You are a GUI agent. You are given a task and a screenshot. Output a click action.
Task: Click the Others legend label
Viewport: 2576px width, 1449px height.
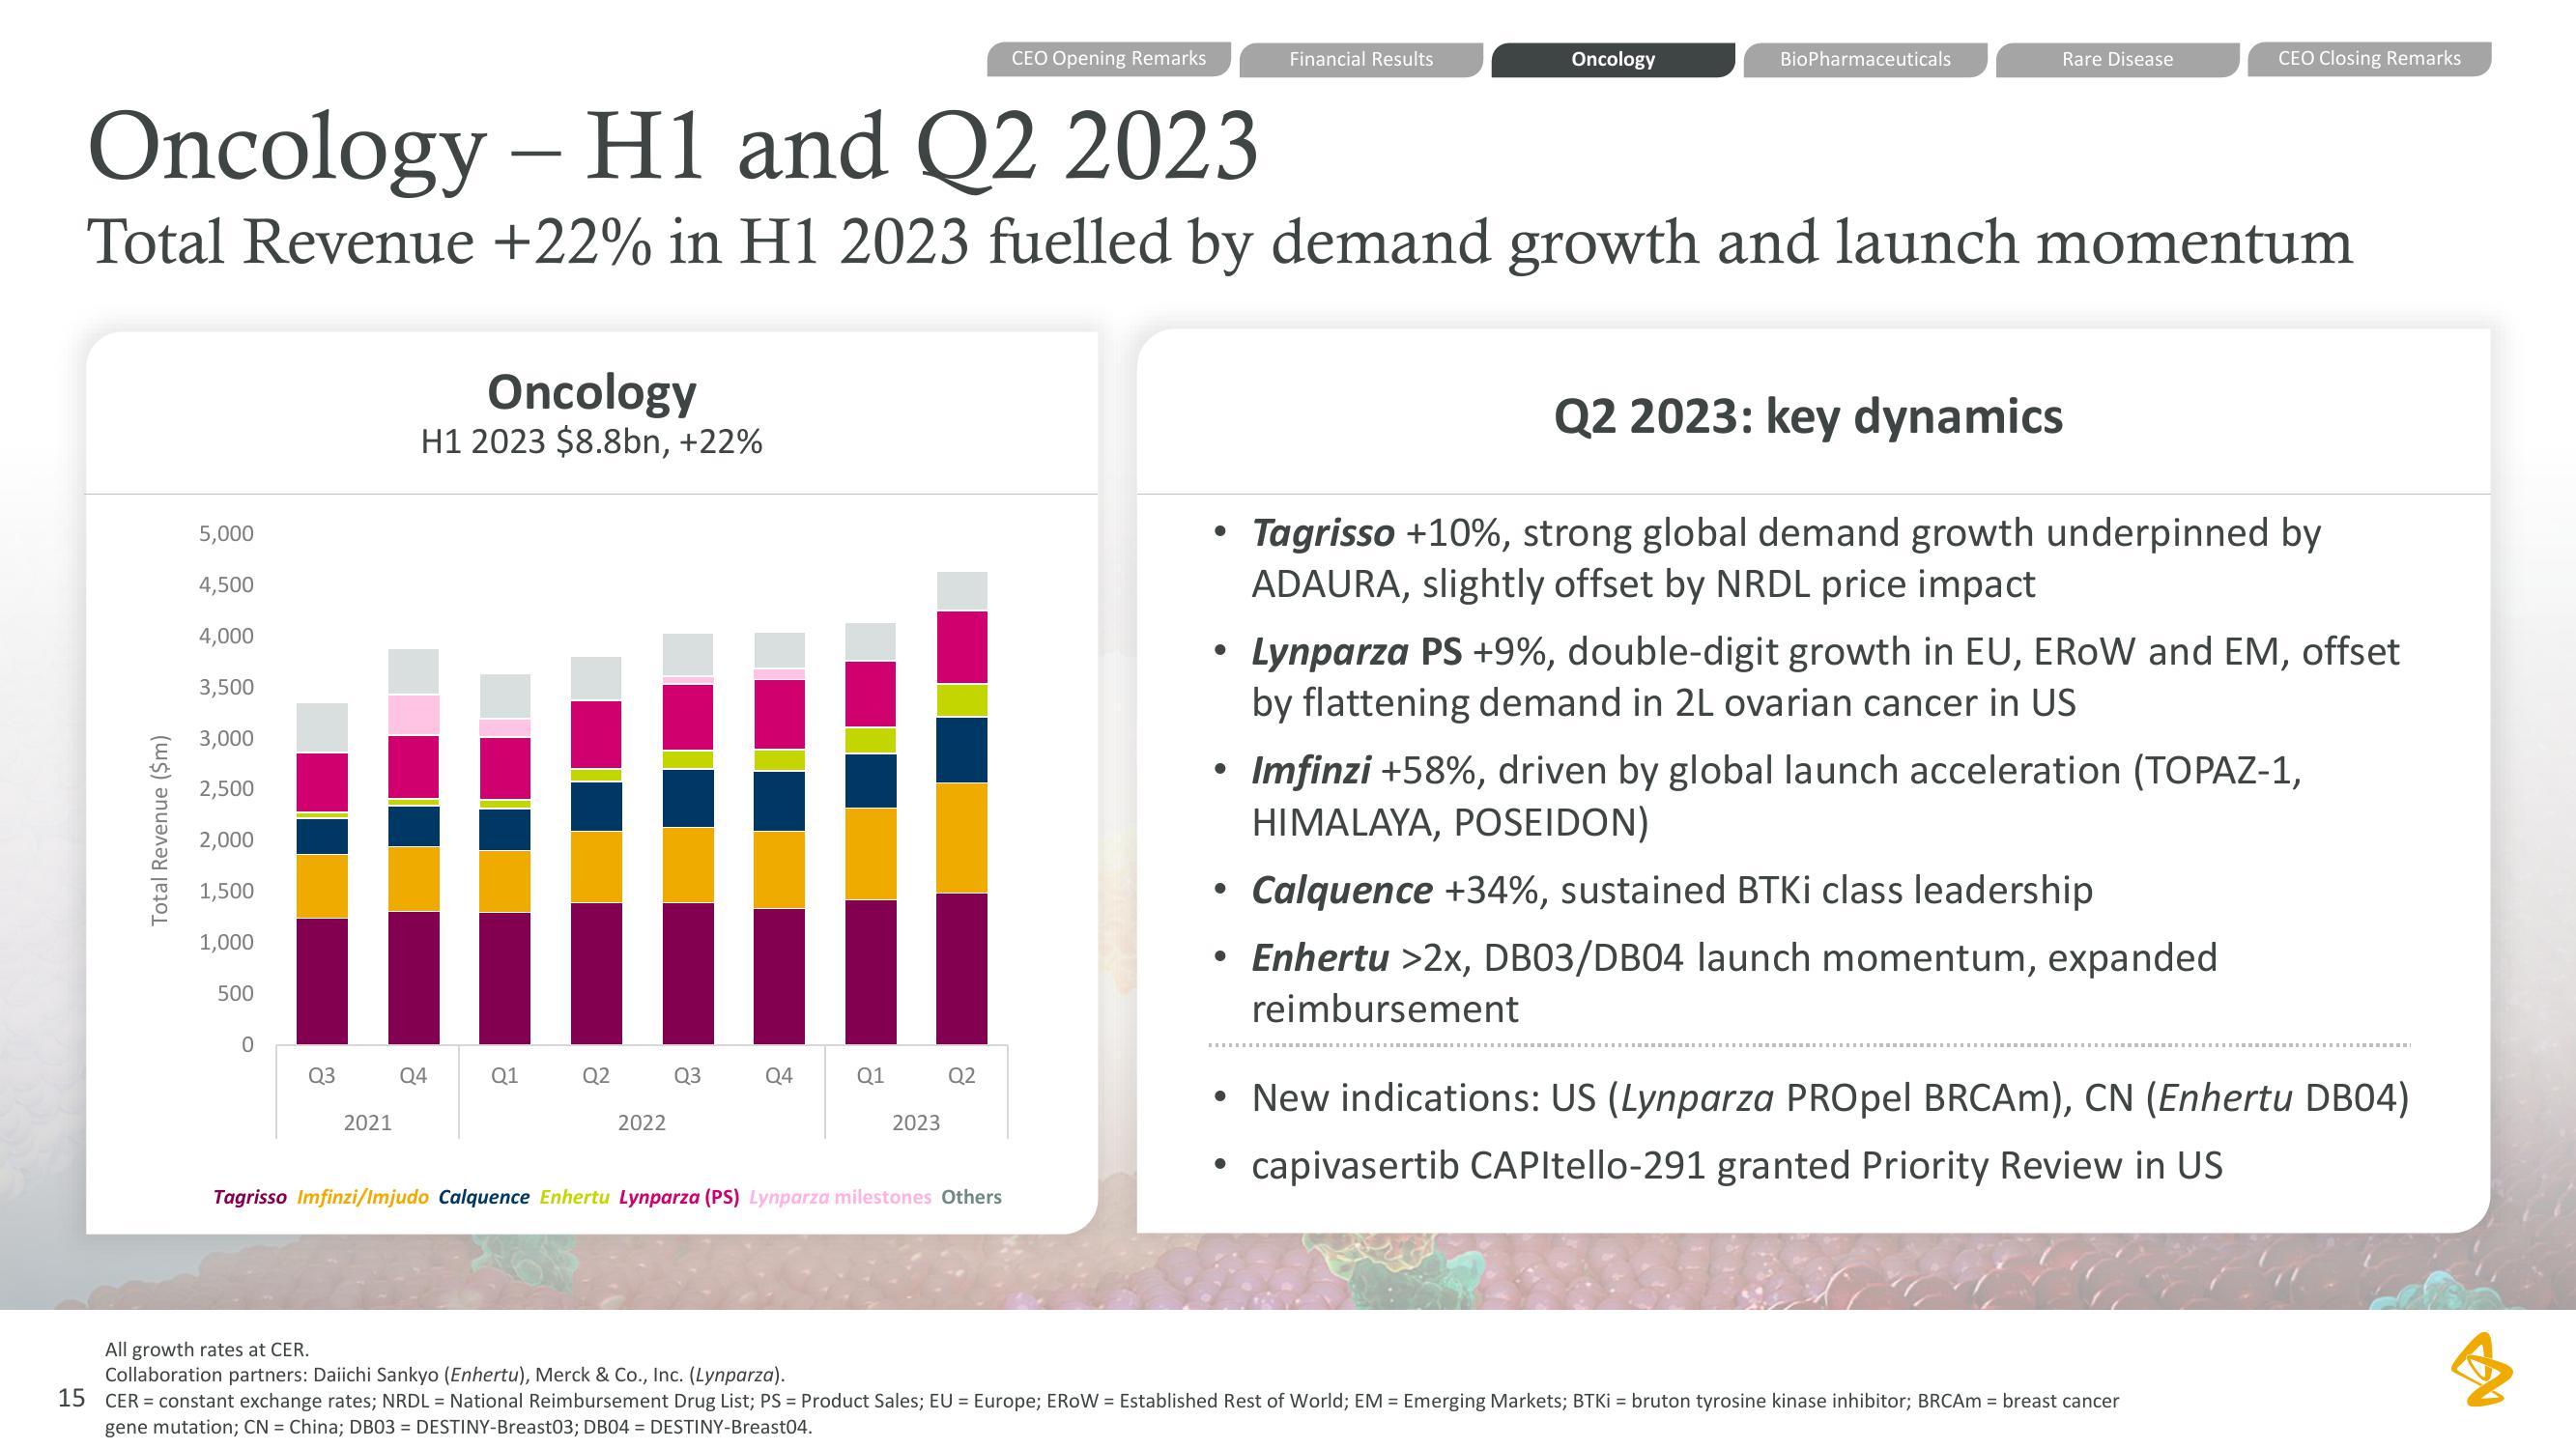tap(971, 1197)
